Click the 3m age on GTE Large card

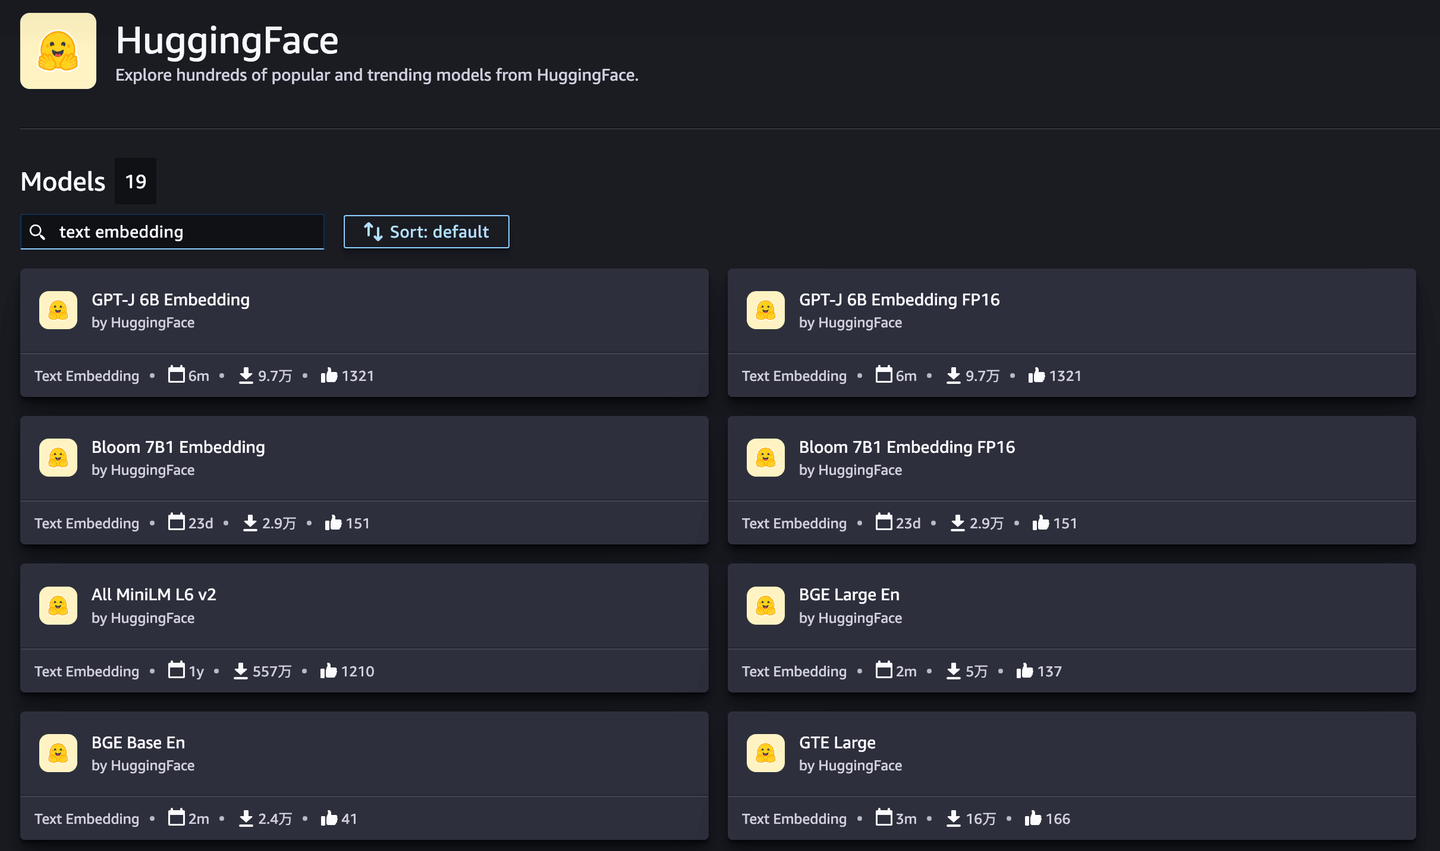click(906, 819)
